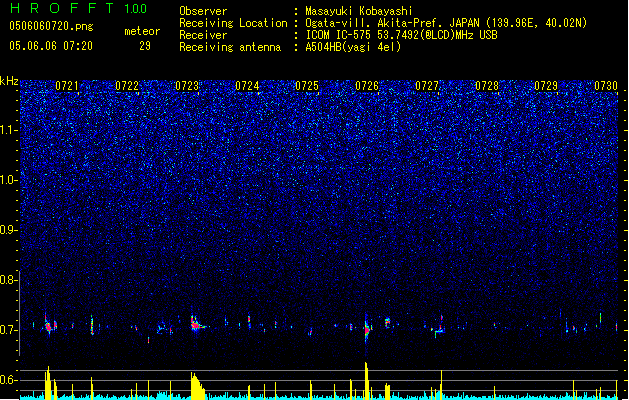Viewport: 629px width, 400px height.
Task: Click the 0728 time marker
Action: 487,86
